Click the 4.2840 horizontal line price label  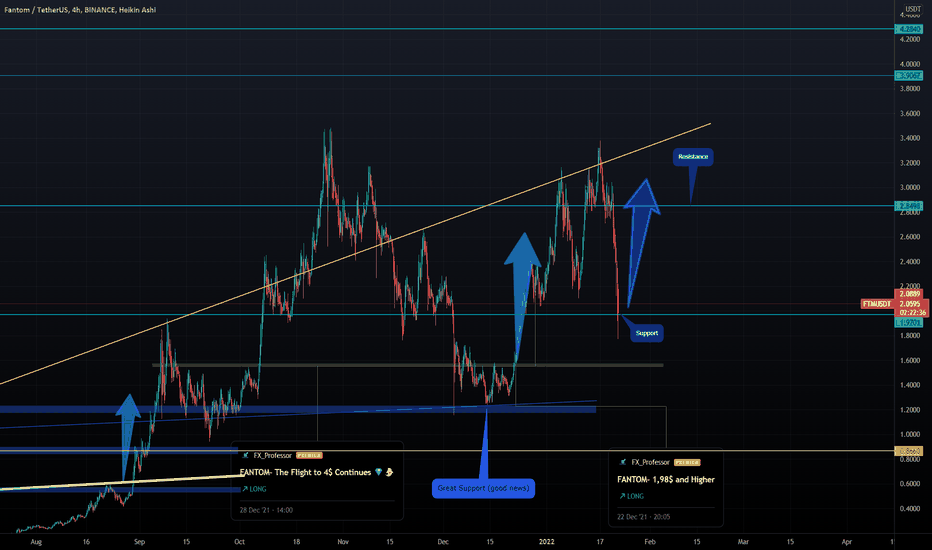[x=909, y=29]
